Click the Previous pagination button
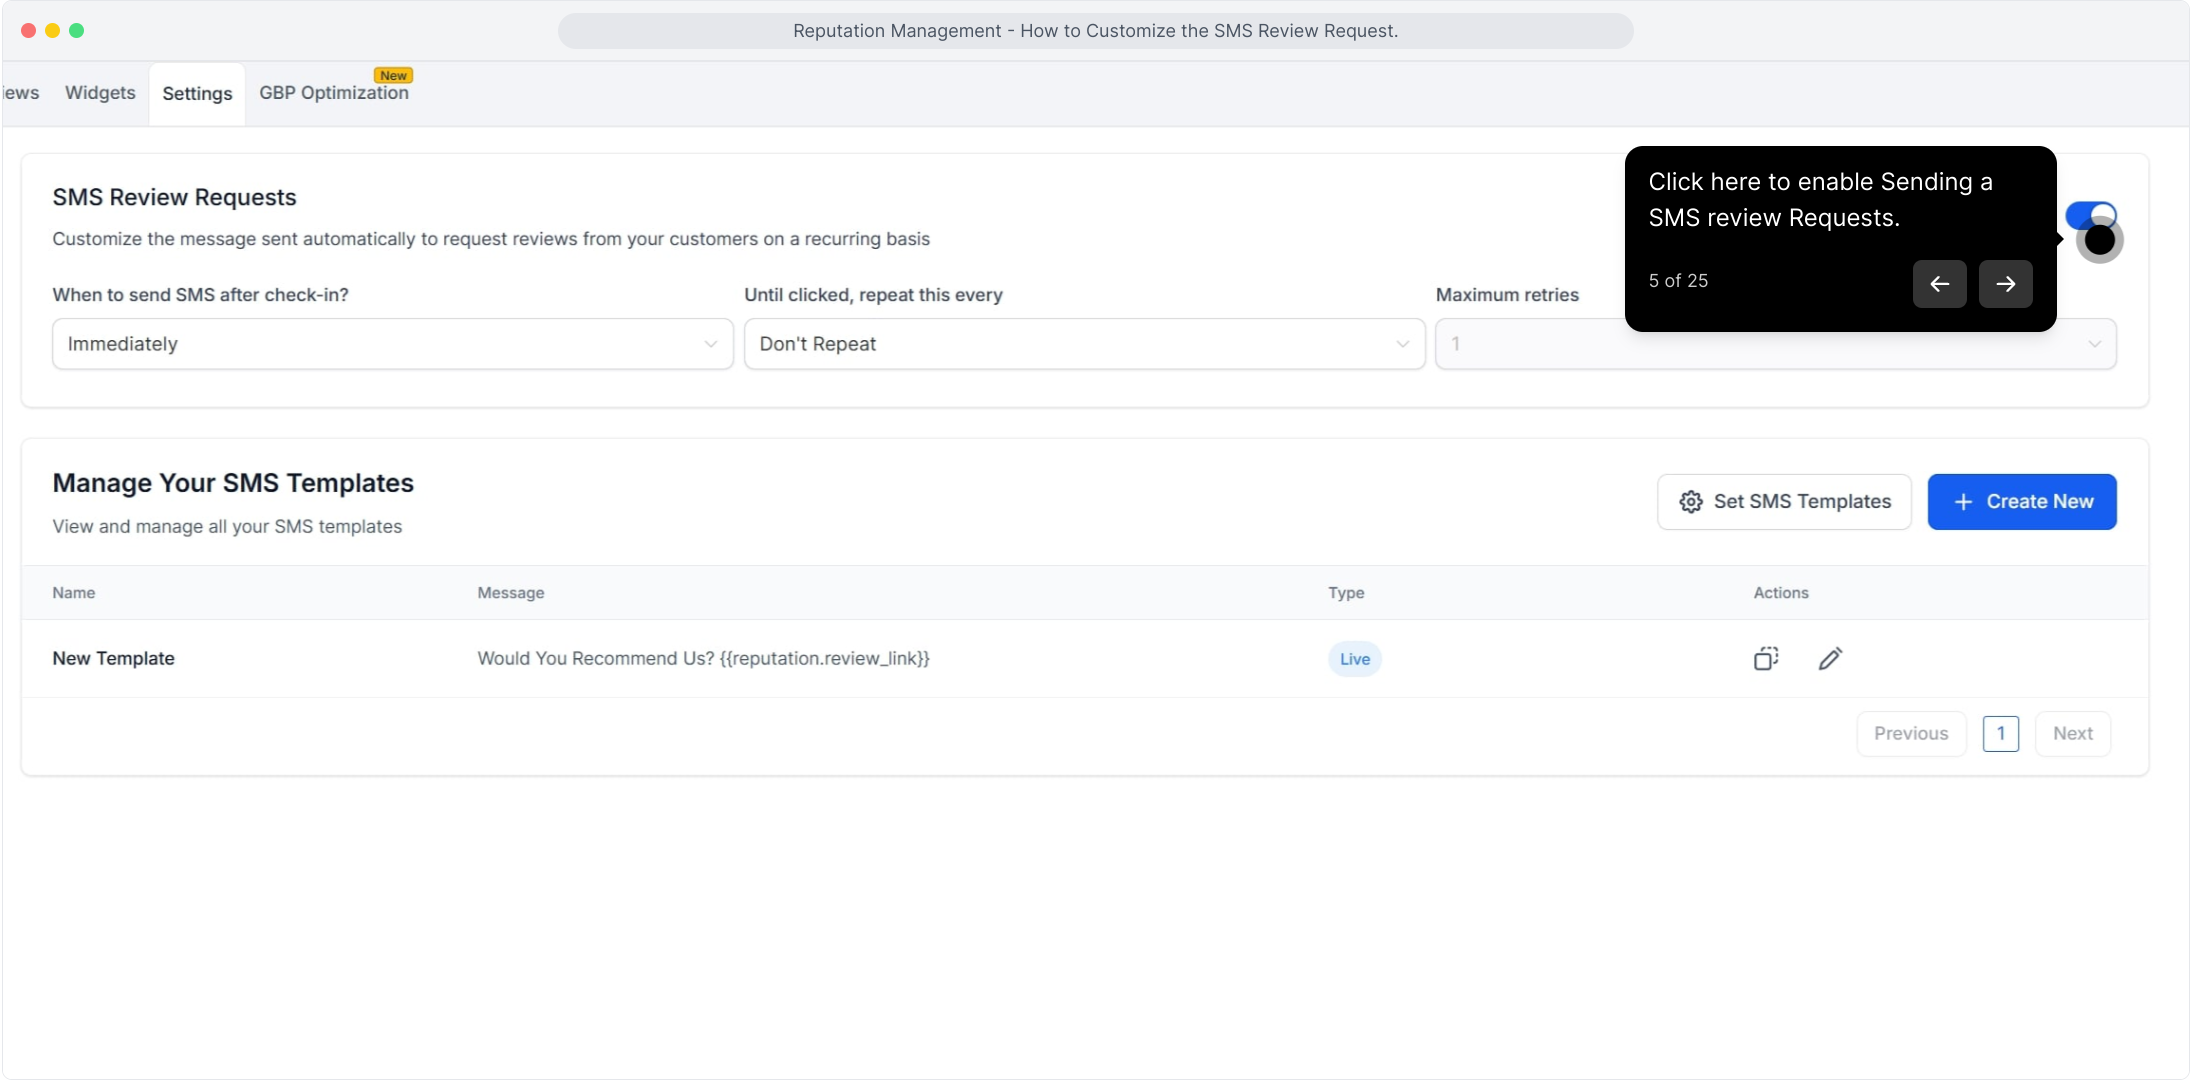The width and height of the screenshot is (2192, 1080). 1911,734
